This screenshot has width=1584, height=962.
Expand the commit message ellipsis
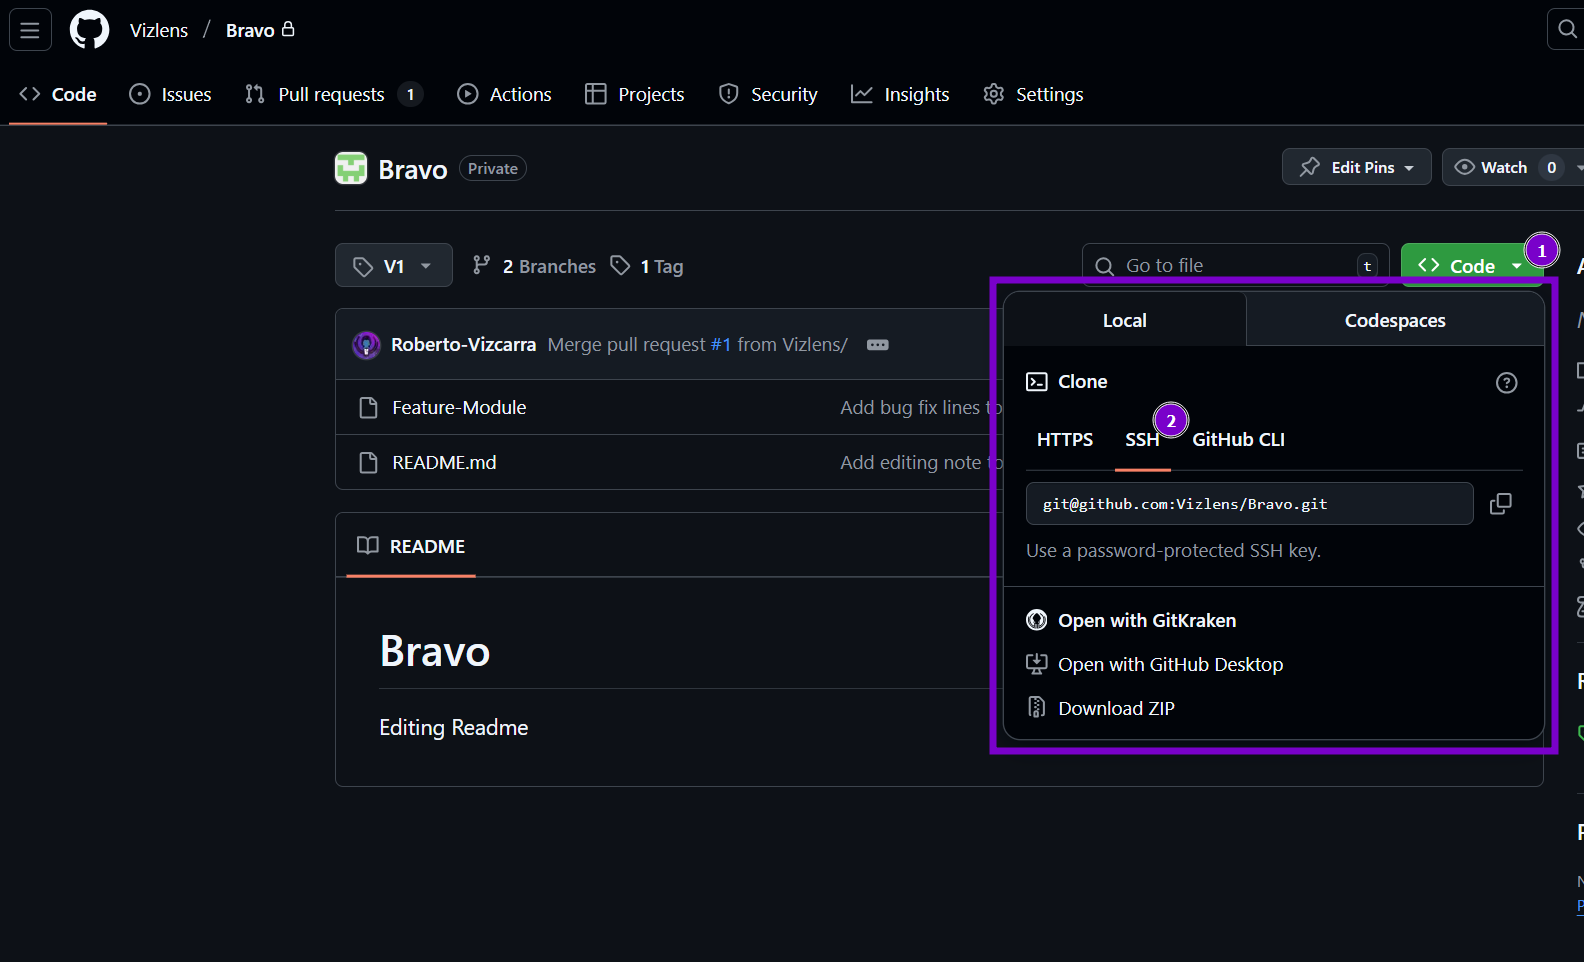(877, 345)
